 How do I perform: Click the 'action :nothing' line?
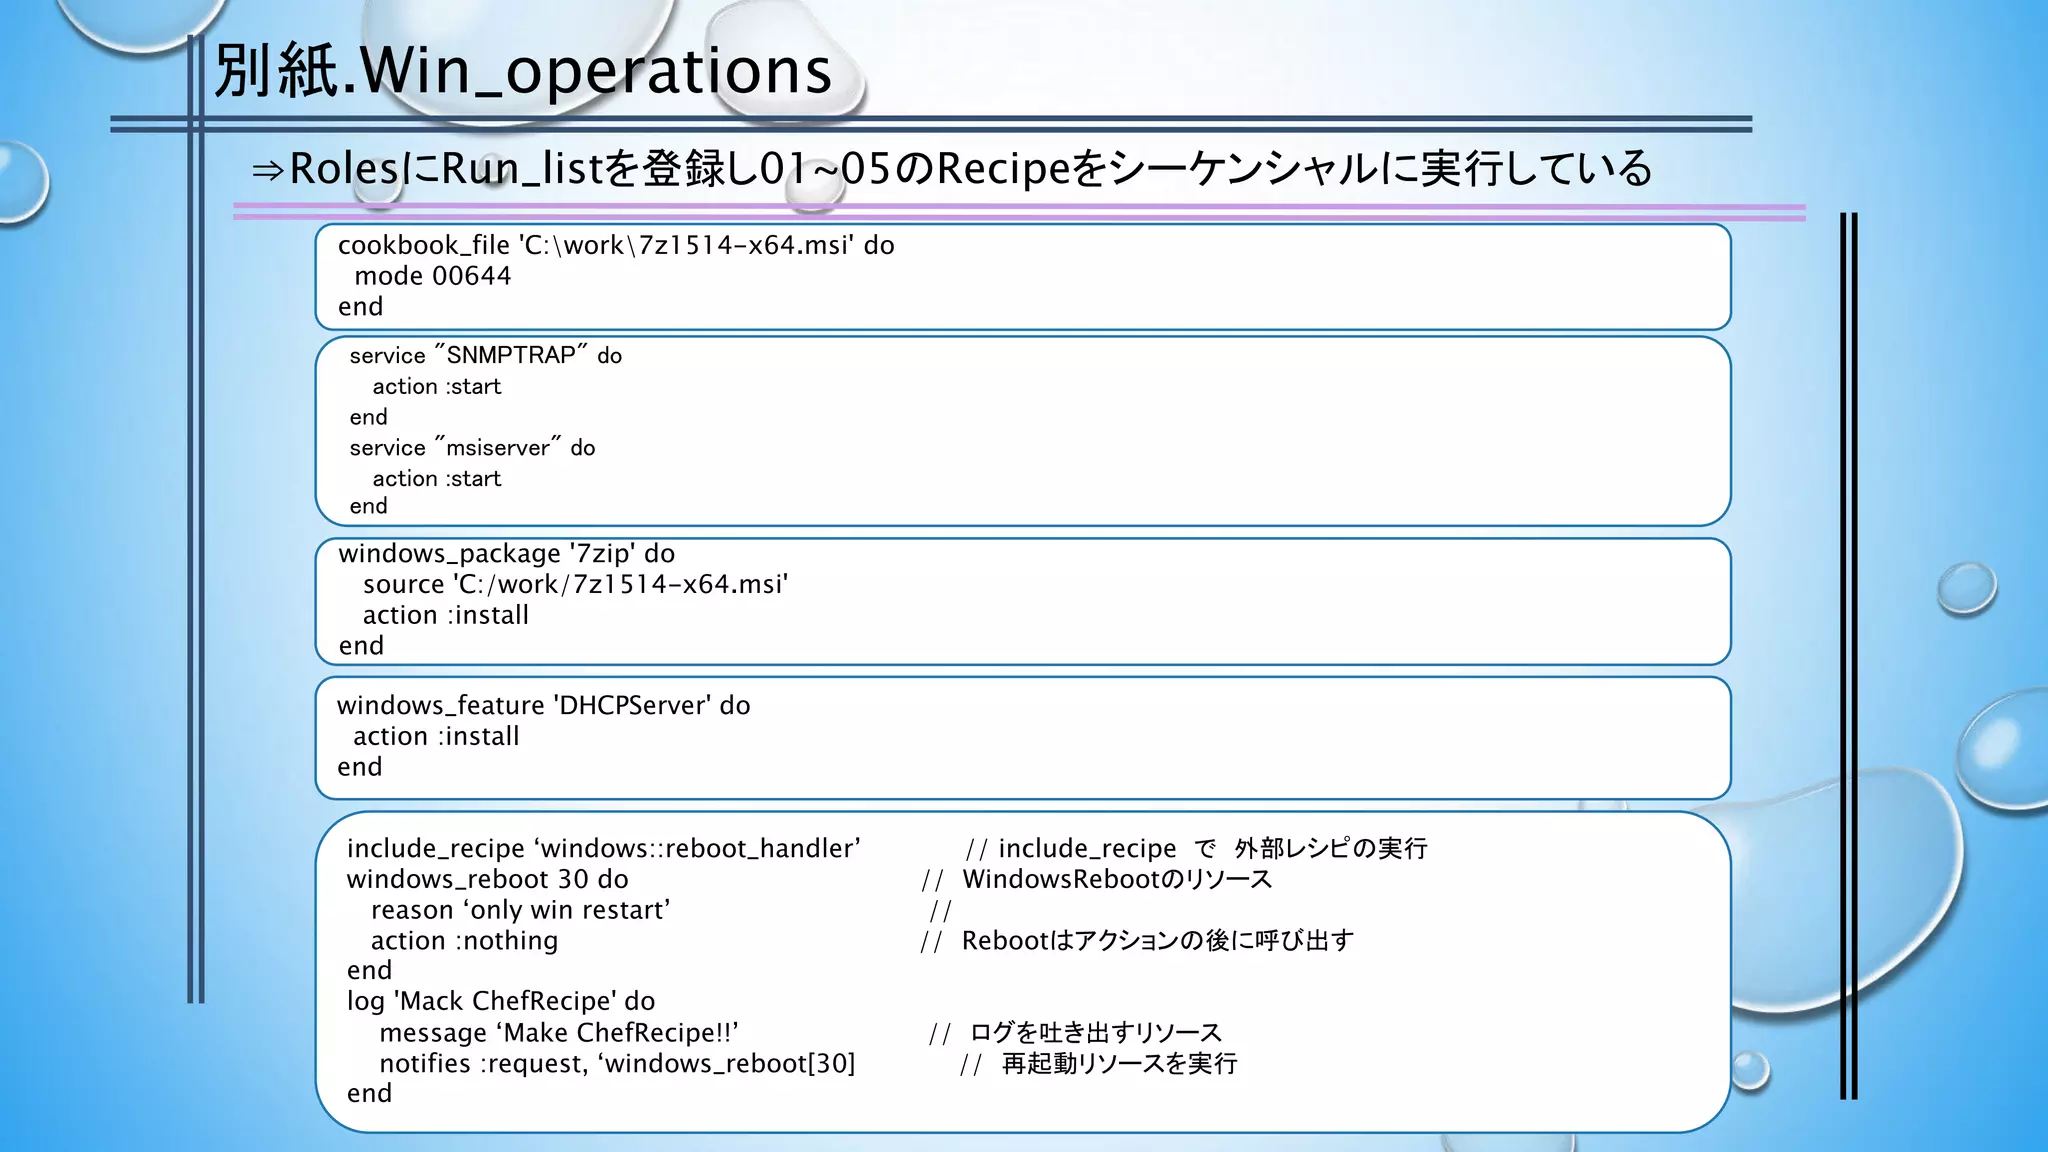(x=464, y=941)
